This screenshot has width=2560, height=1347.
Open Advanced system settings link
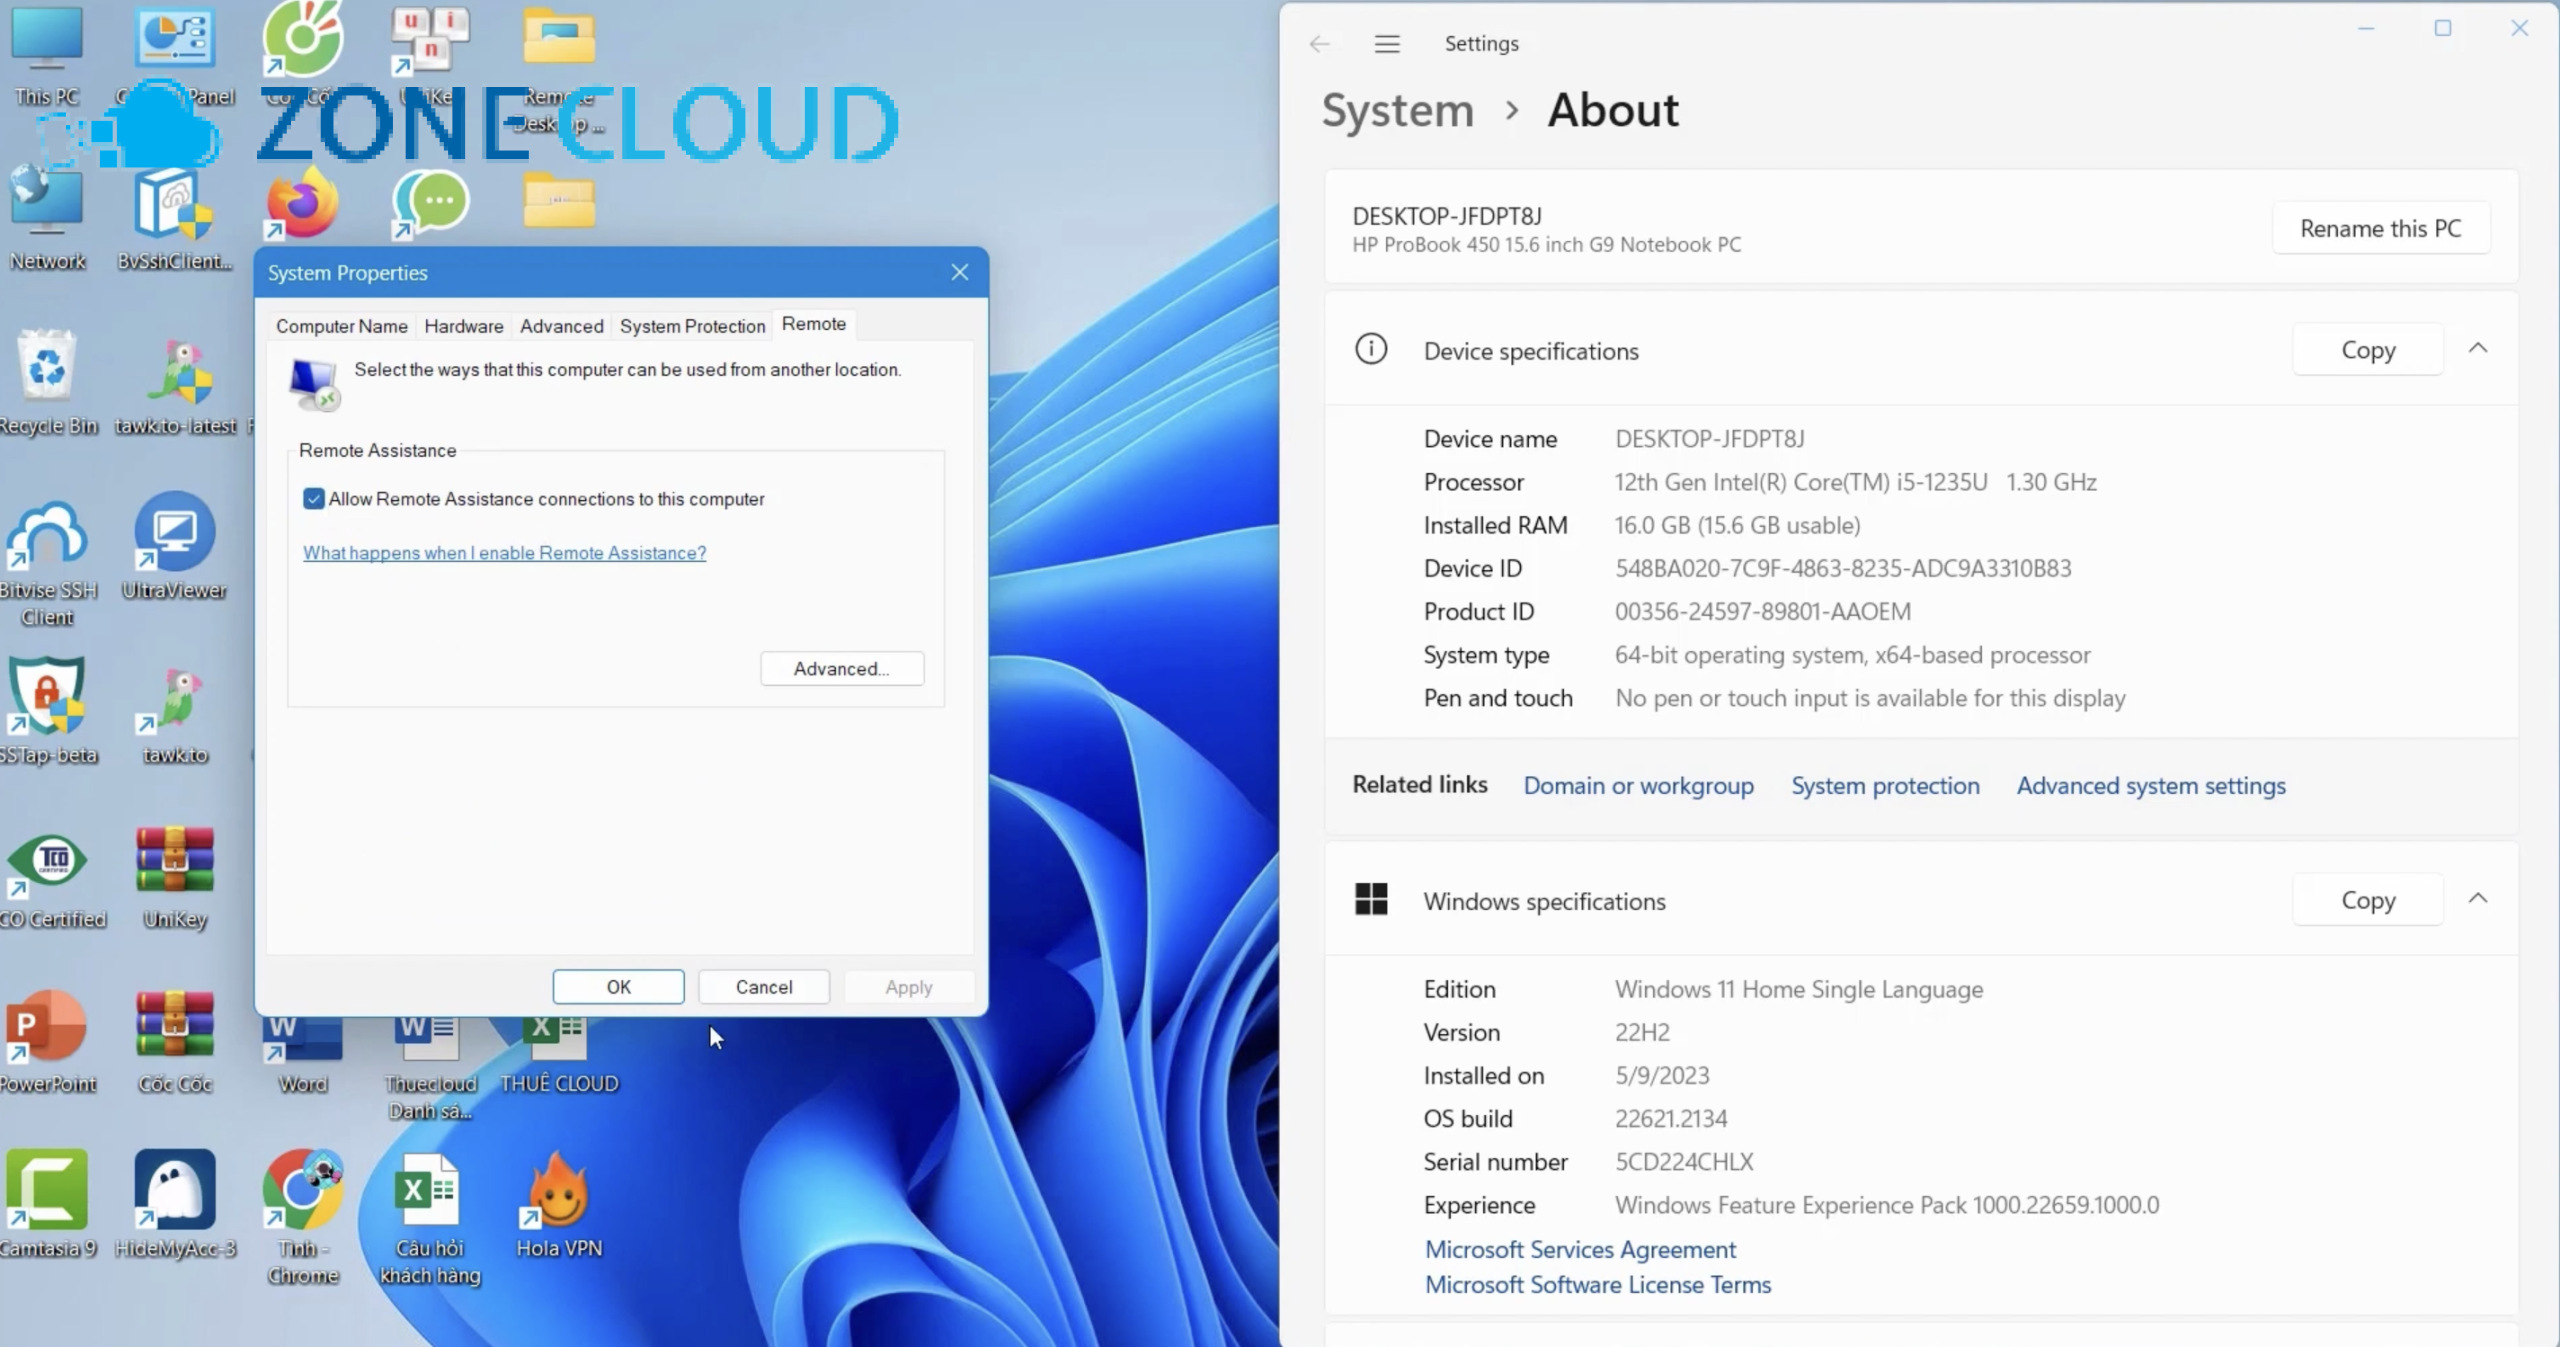pyautogui.click(x=2151, y=786)
